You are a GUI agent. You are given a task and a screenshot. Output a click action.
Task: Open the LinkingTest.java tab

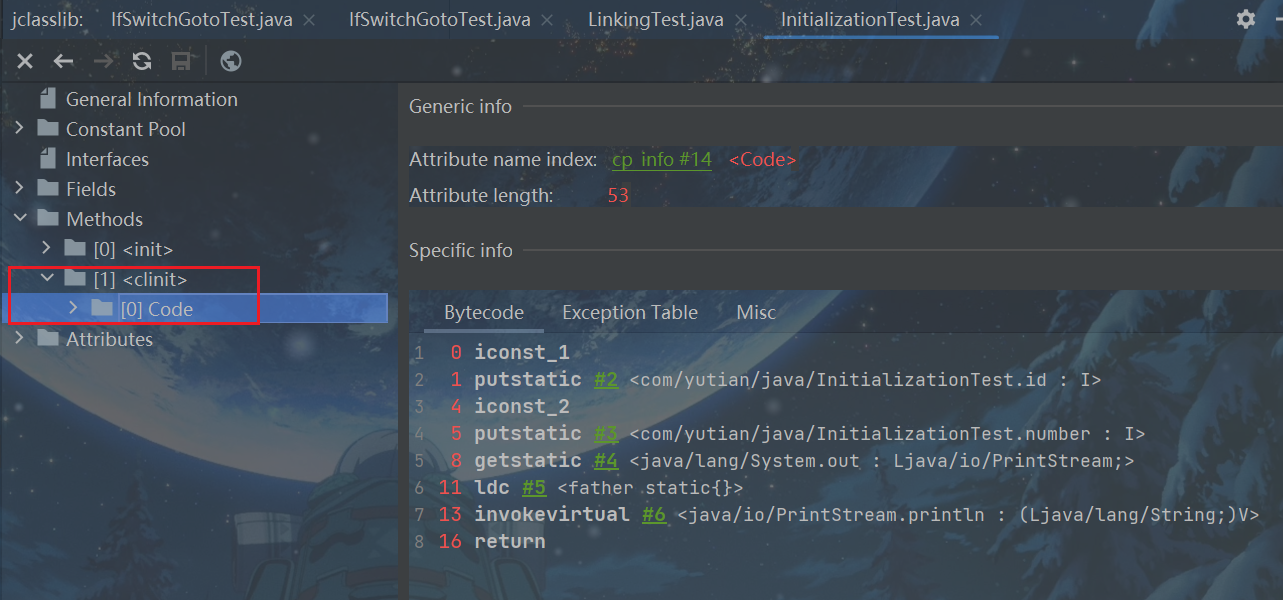click(x=655, y=20)
